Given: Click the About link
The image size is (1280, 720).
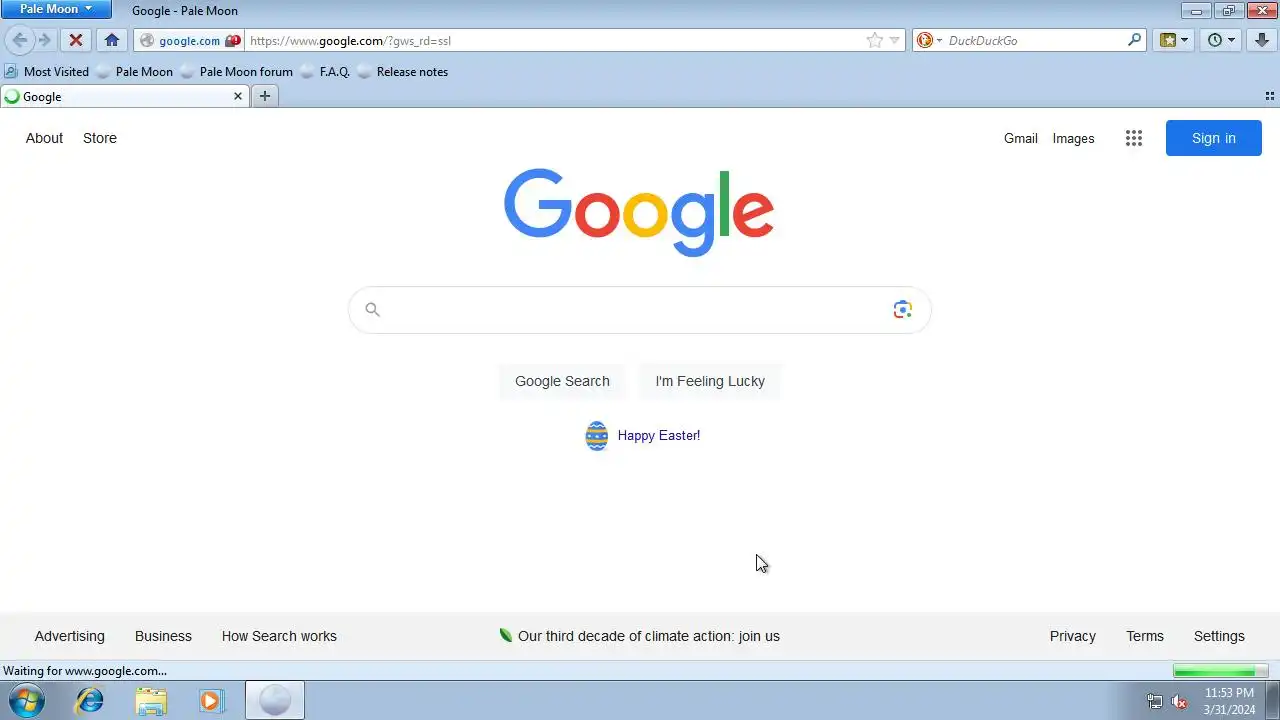Looking at the screenshot, I should tap(44, 138).
